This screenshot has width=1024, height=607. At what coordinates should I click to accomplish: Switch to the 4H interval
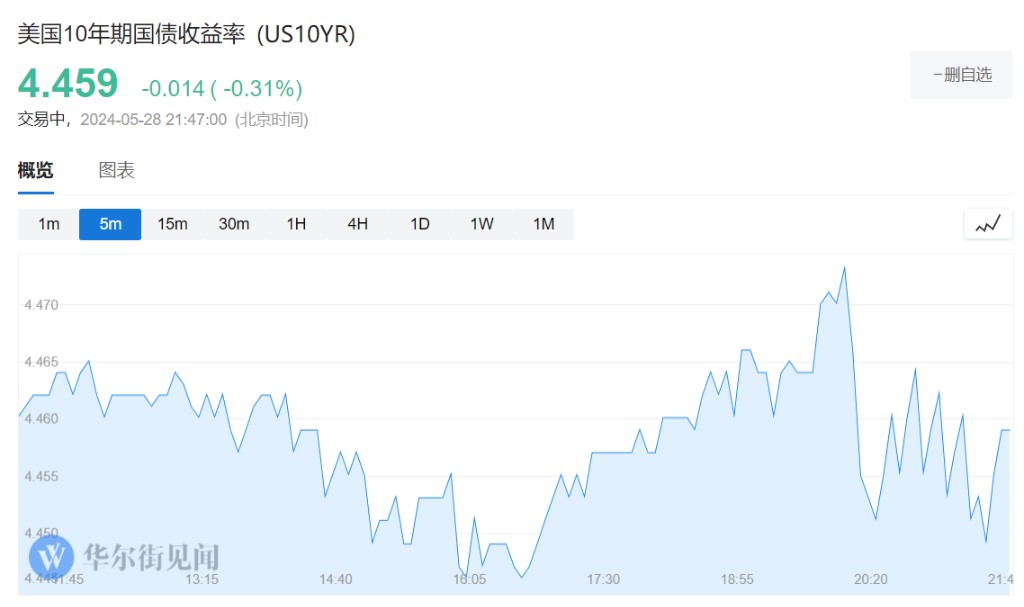tap(358, 224)
